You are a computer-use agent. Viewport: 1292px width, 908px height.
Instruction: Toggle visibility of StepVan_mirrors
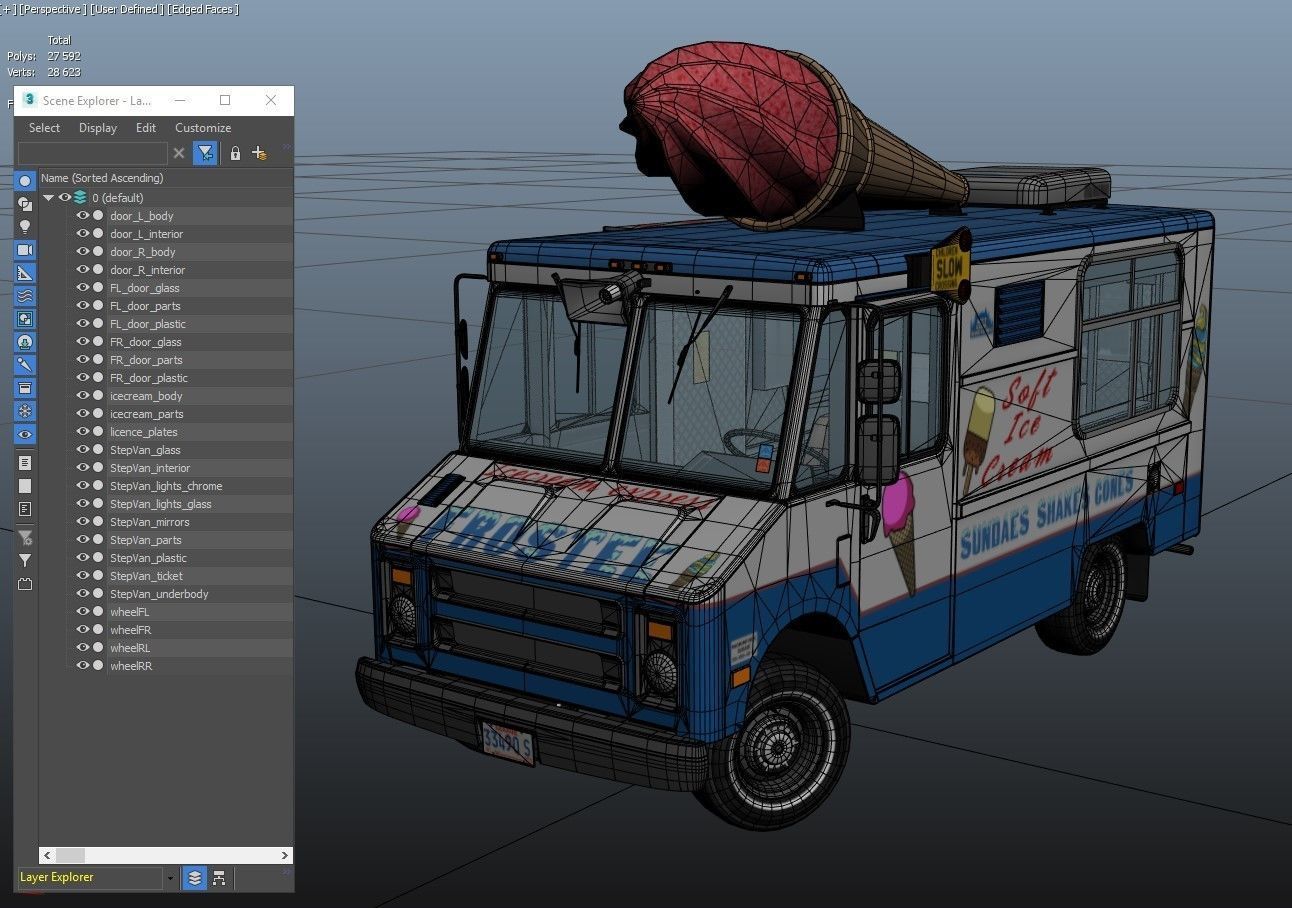[x=83, y=522]
